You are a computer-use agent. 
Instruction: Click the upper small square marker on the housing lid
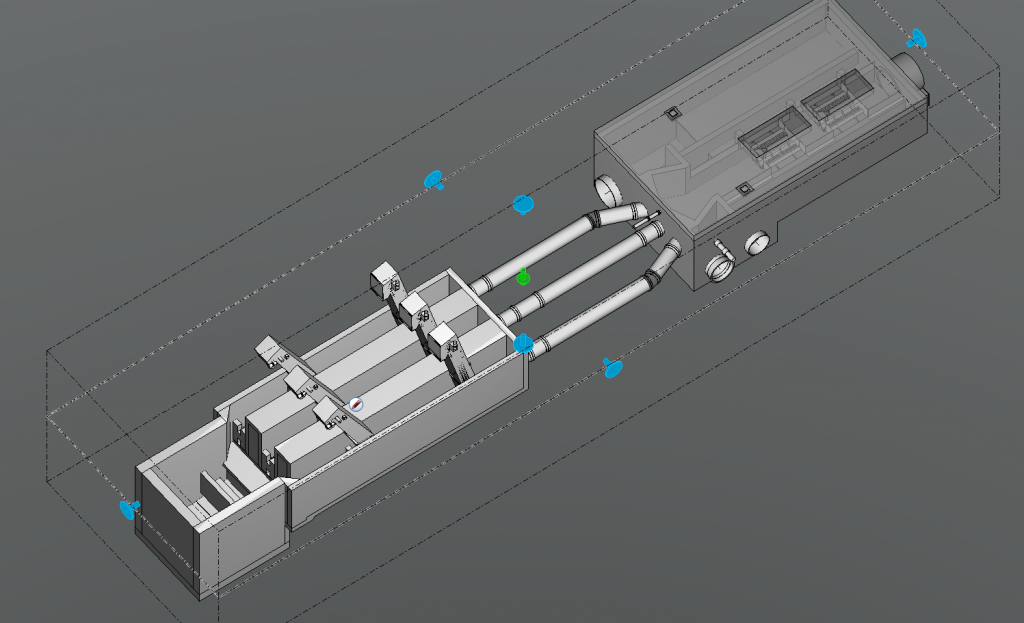coord(674,113)
